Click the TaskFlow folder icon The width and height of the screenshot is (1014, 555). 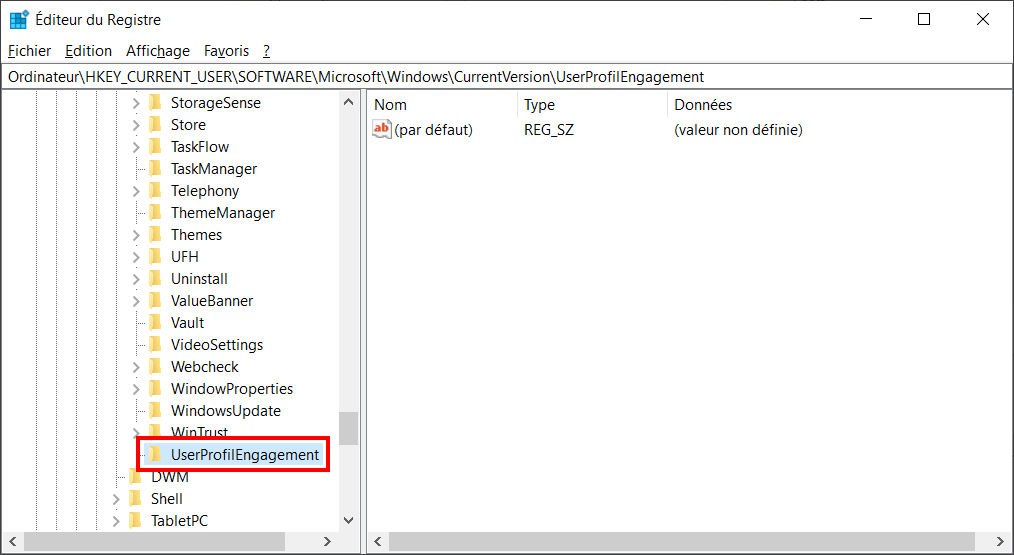click(155, 146)
